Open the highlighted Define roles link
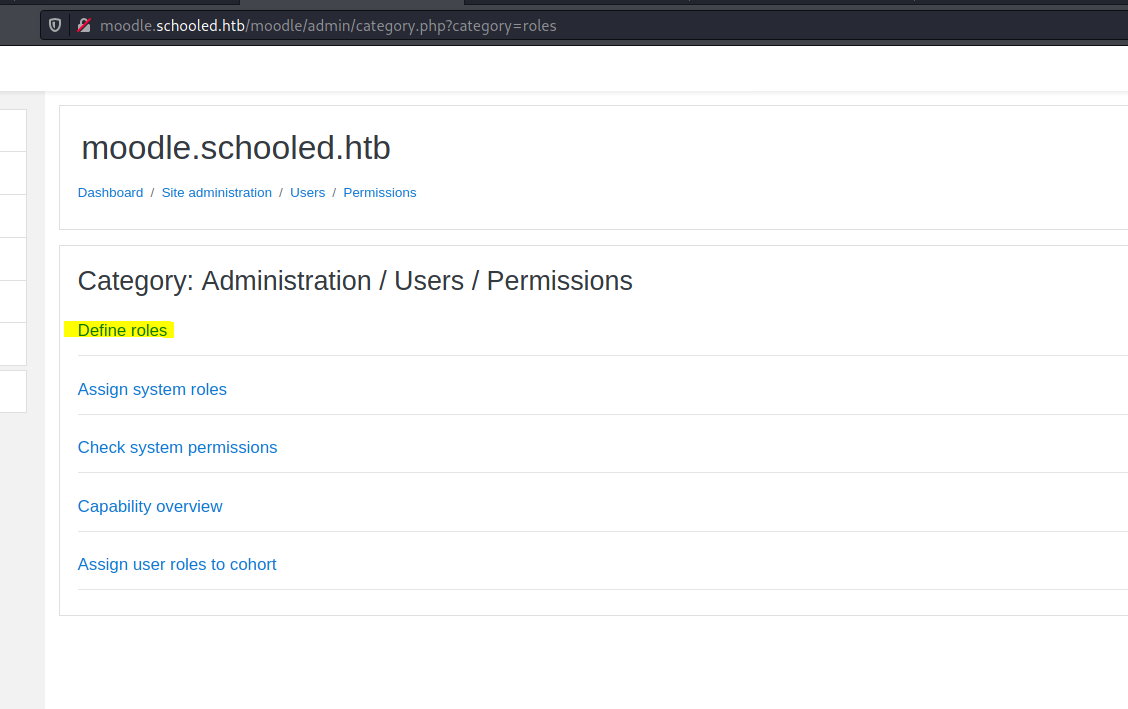 pos(122,330)
